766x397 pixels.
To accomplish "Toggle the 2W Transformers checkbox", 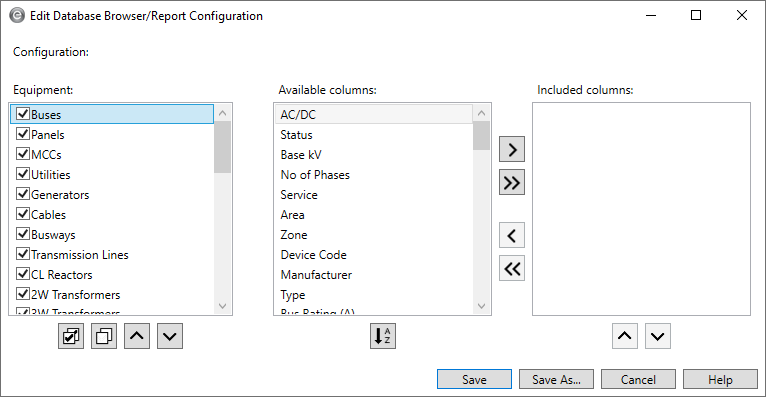I will [23, 294].
